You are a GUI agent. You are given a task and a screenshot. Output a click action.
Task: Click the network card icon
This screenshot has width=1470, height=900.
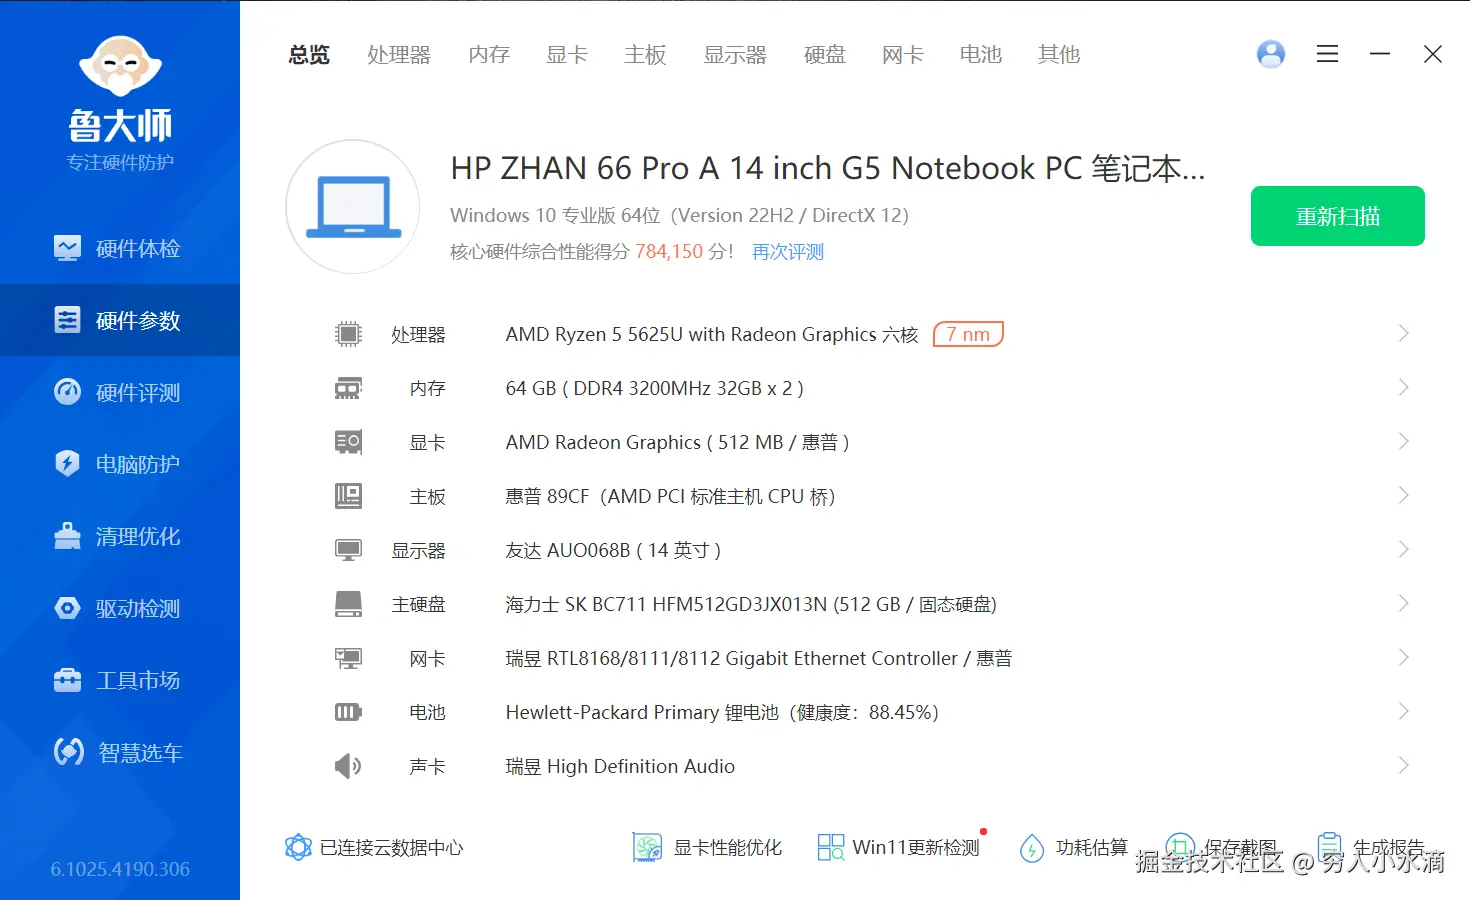coord(348,658)
